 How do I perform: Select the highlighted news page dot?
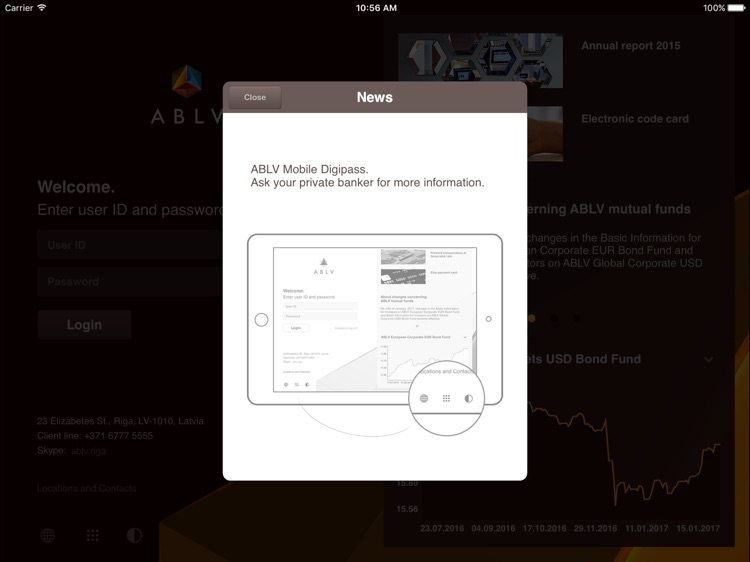point(531,318)
